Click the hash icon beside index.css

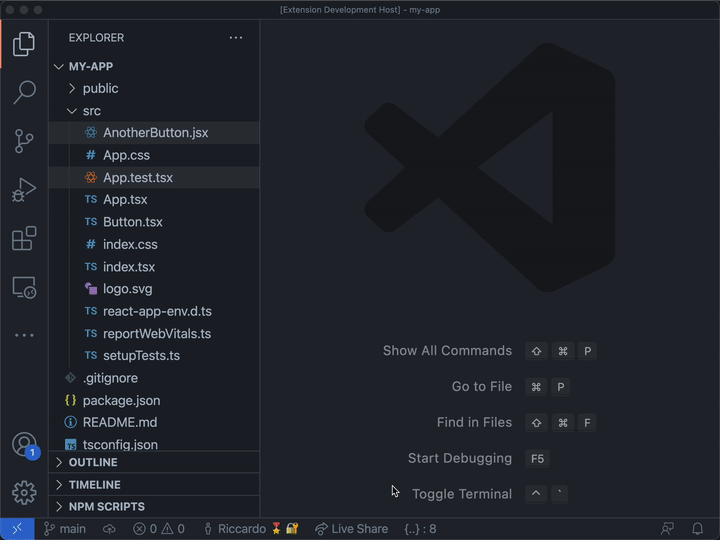[x=91, y=244]
